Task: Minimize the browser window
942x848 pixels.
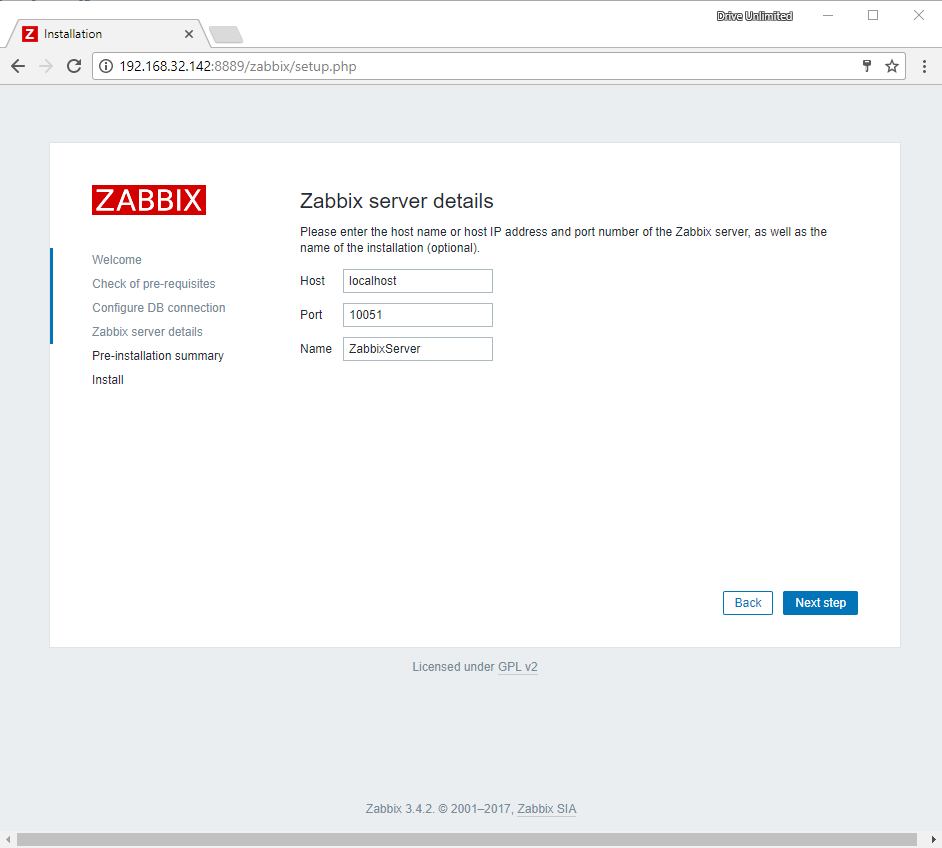Action: 828,16
